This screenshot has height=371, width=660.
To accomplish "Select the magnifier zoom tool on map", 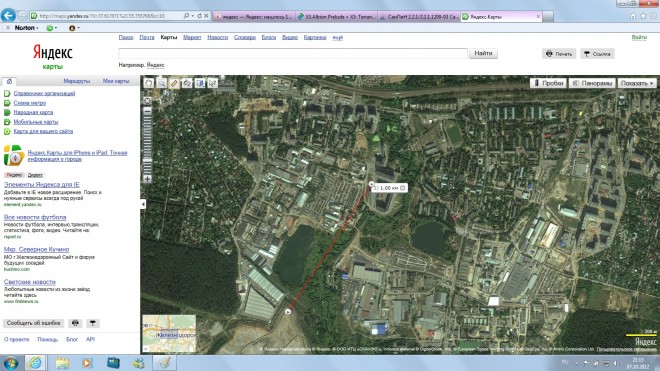I will point(162,83).
